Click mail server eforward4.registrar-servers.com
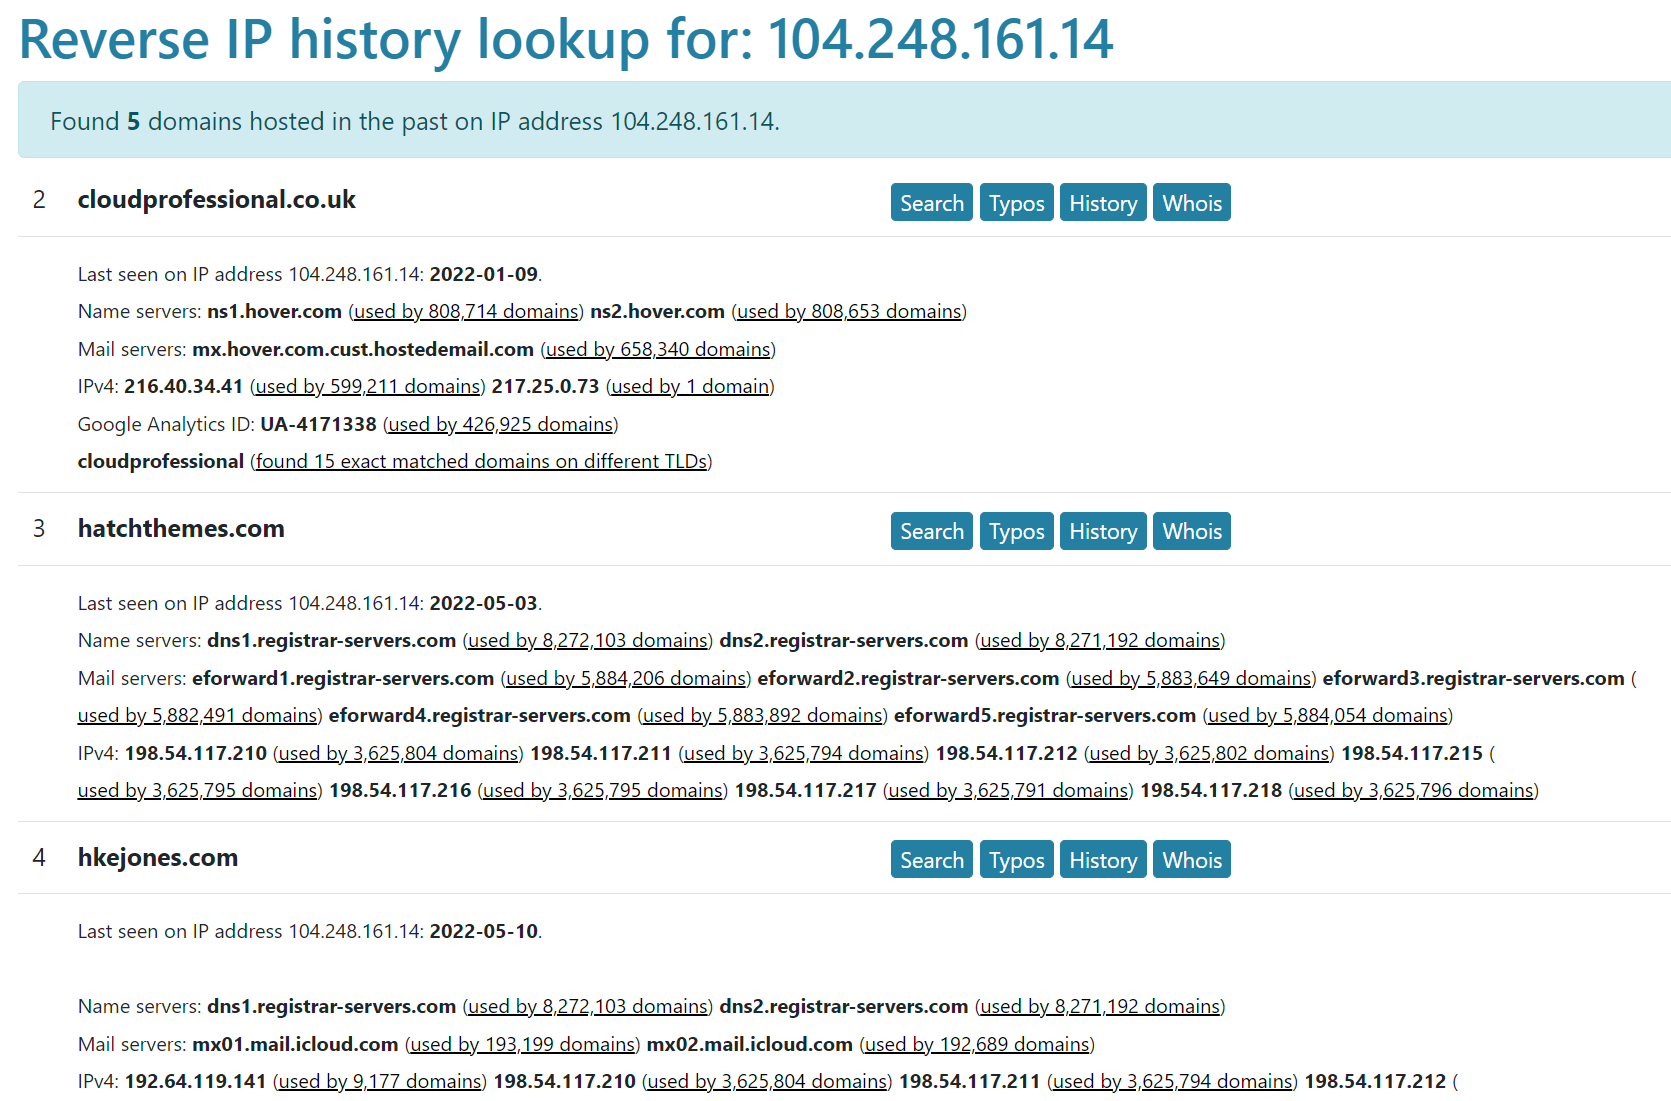The height and width of the screenshot is (1101, 1671). tap(479, 715)
